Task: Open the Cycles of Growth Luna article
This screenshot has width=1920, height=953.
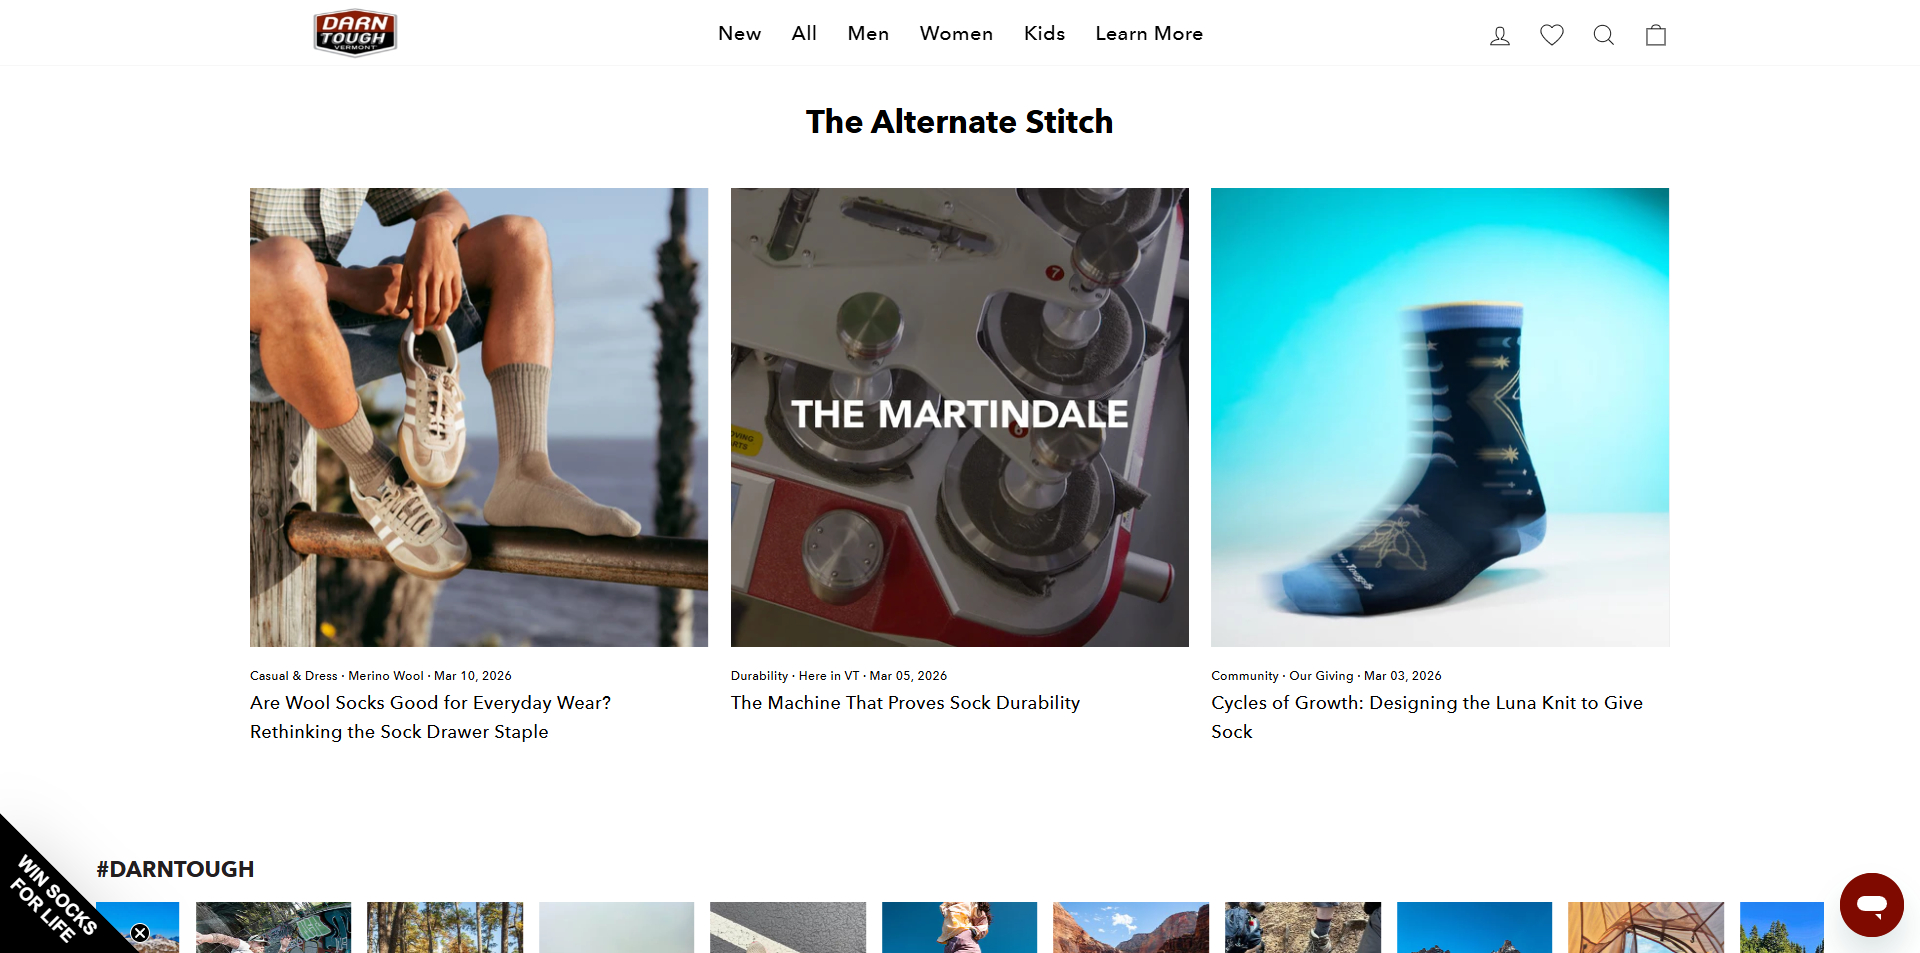Action: [x=1427, y=717]
